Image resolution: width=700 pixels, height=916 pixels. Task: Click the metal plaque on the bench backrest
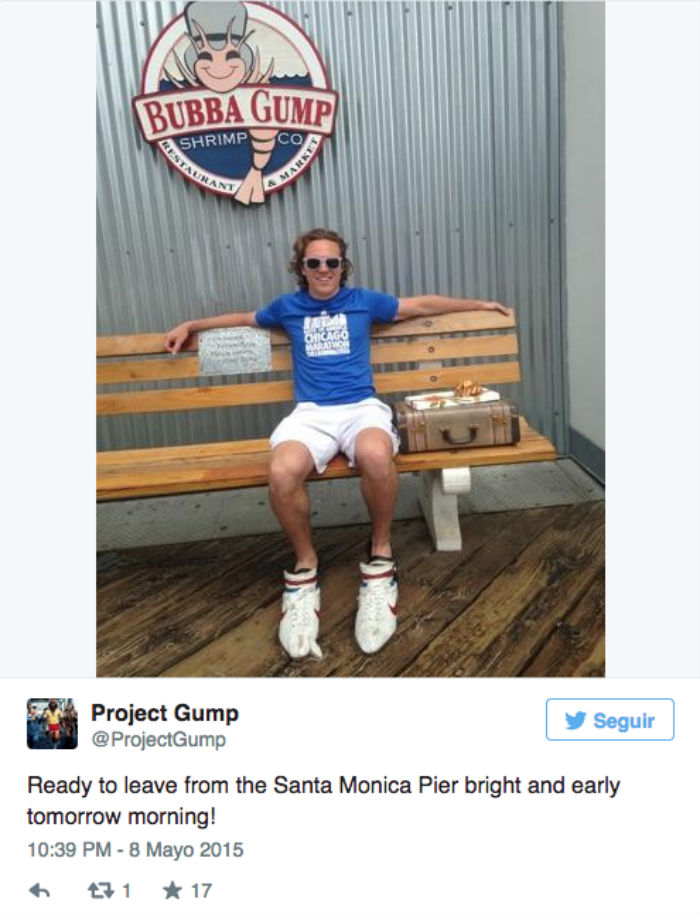234,350
